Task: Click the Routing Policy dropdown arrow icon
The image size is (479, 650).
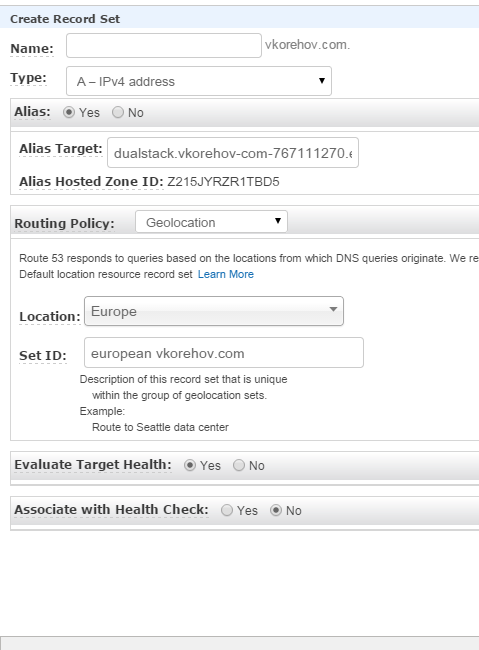Action: click(278, 221)
